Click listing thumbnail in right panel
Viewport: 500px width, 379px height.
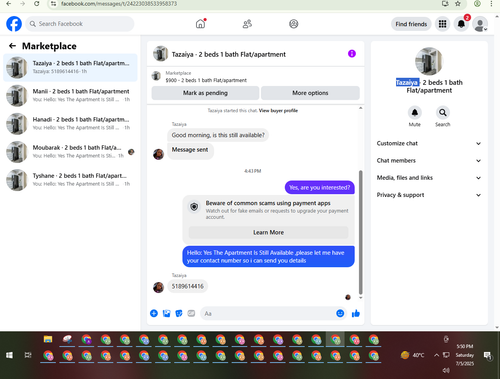tap(429, 61)
